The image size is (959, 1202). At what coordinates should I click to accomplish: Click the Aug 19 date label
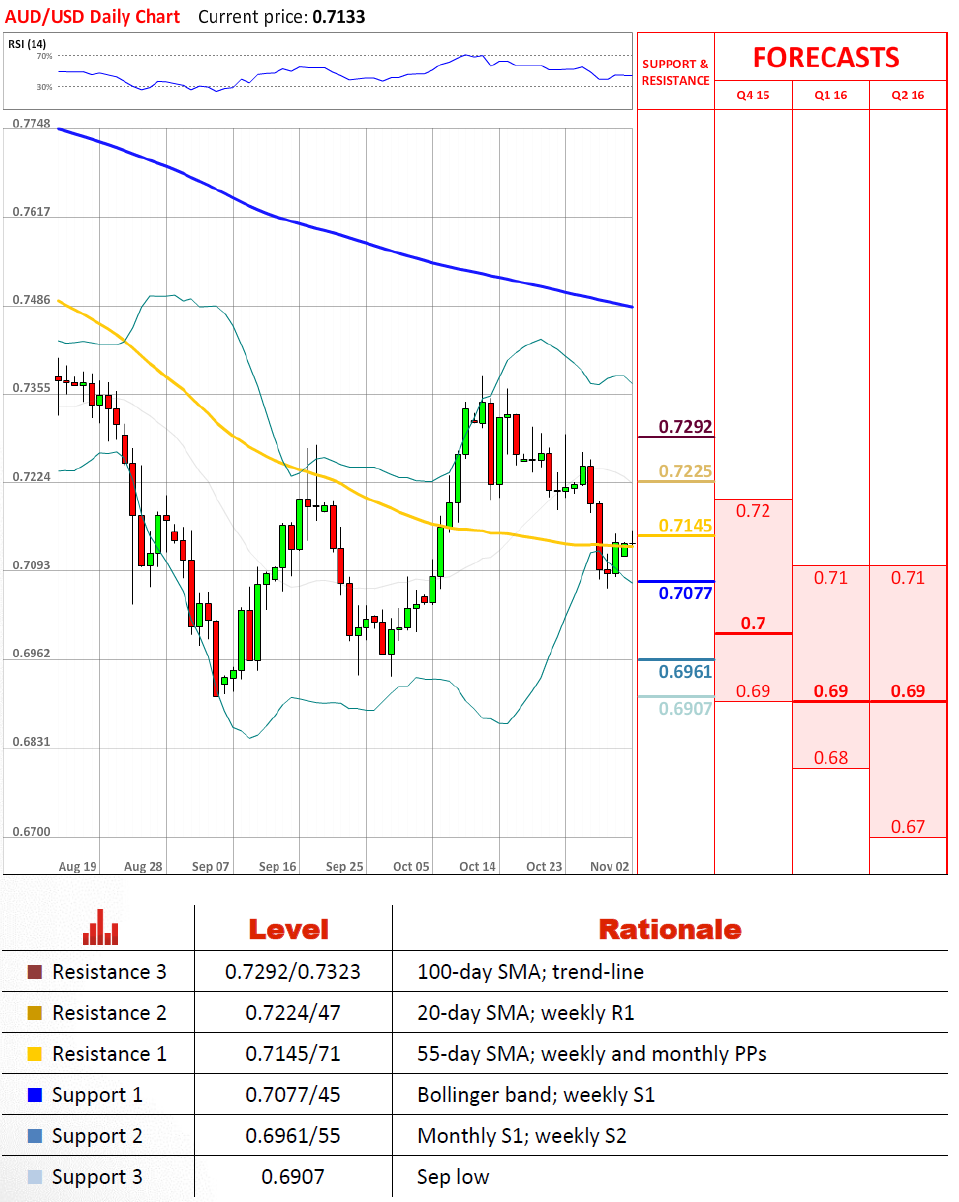point(78,866)
